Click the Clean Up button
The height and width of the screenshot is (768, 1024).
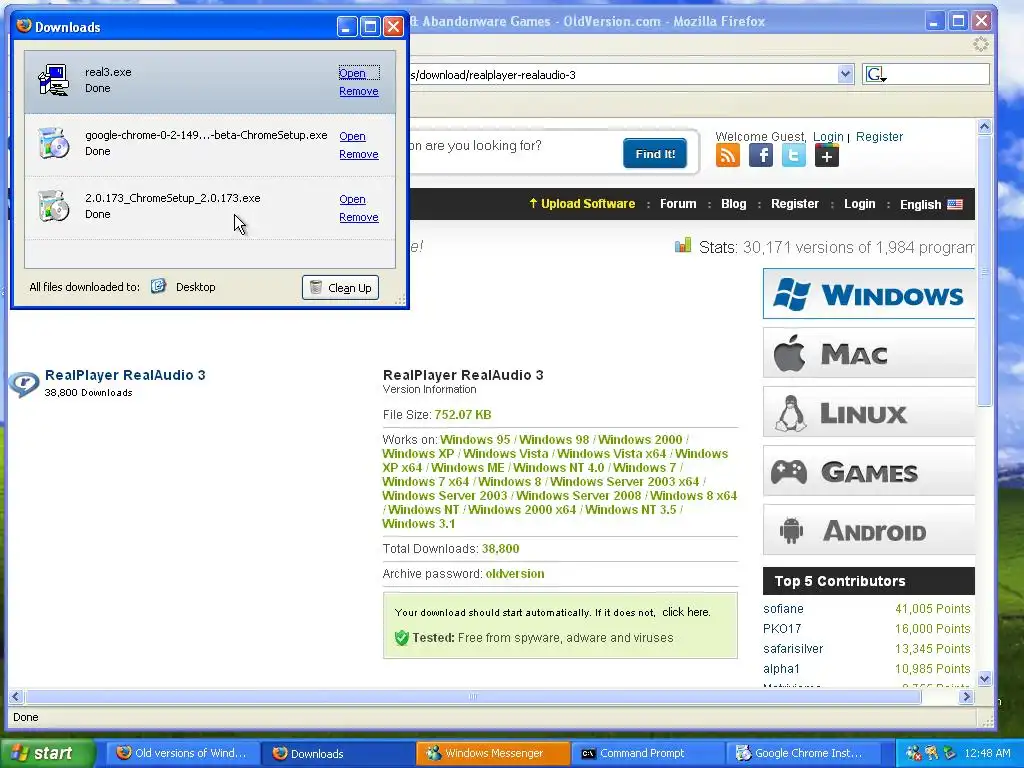click(340, 287)
